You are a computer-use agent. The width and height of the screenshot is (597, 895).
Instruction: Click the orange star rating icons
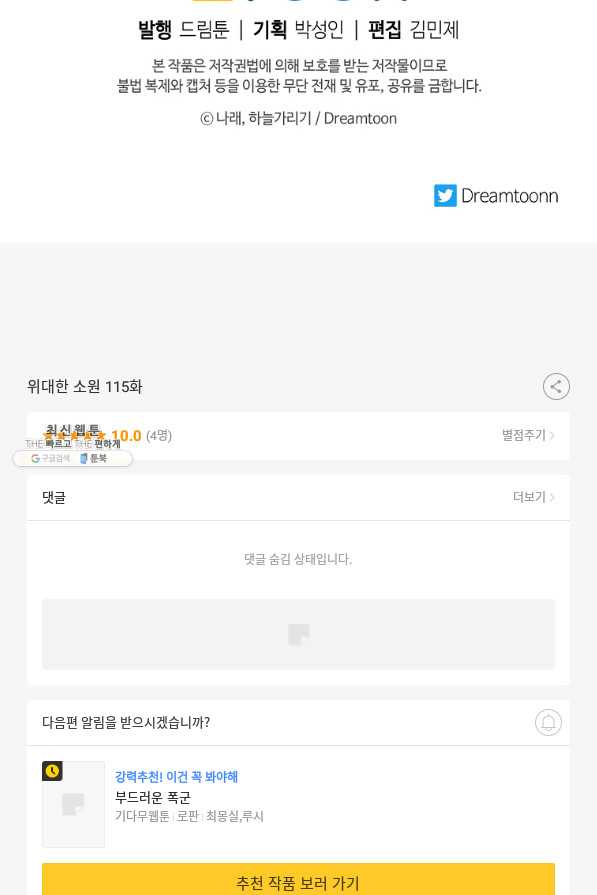pos(74,436)
